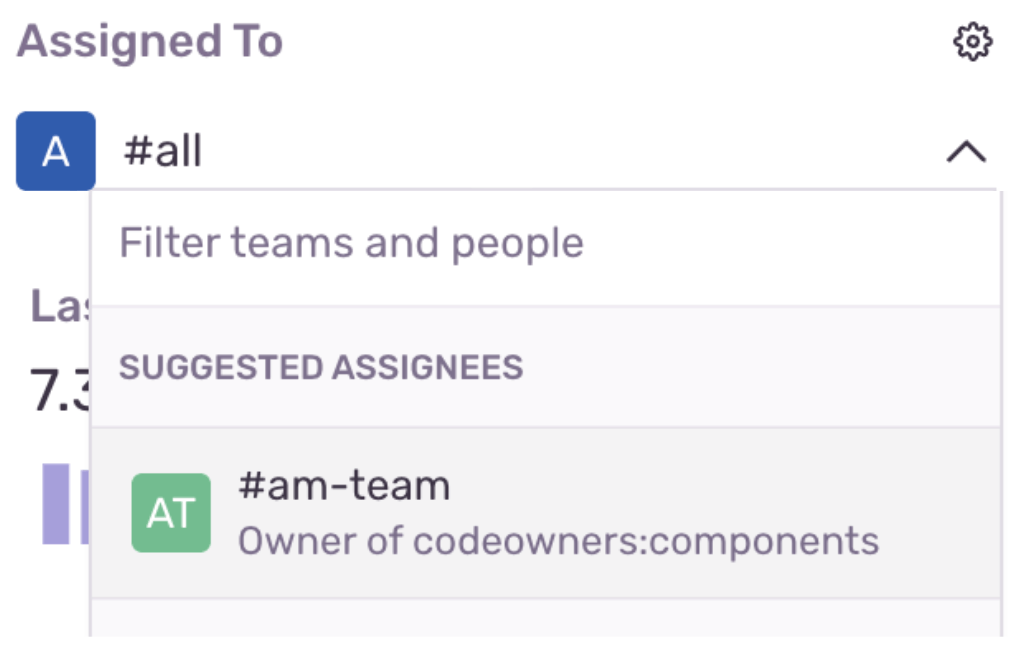Click the #am-team team name text
The image size is (1014, 652).
(344, 486)
